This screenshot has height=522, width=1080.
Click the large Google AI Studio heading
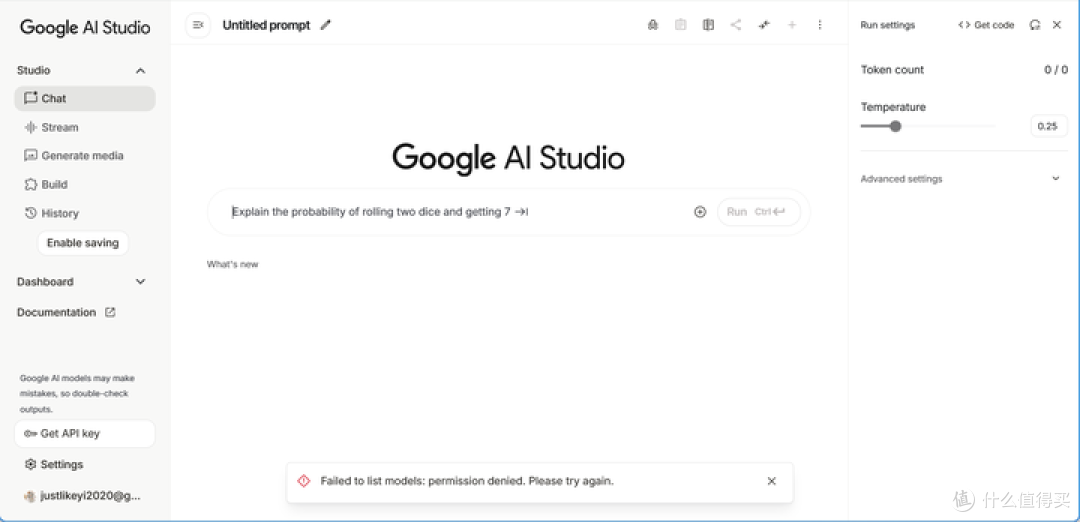tap(508, 159)
